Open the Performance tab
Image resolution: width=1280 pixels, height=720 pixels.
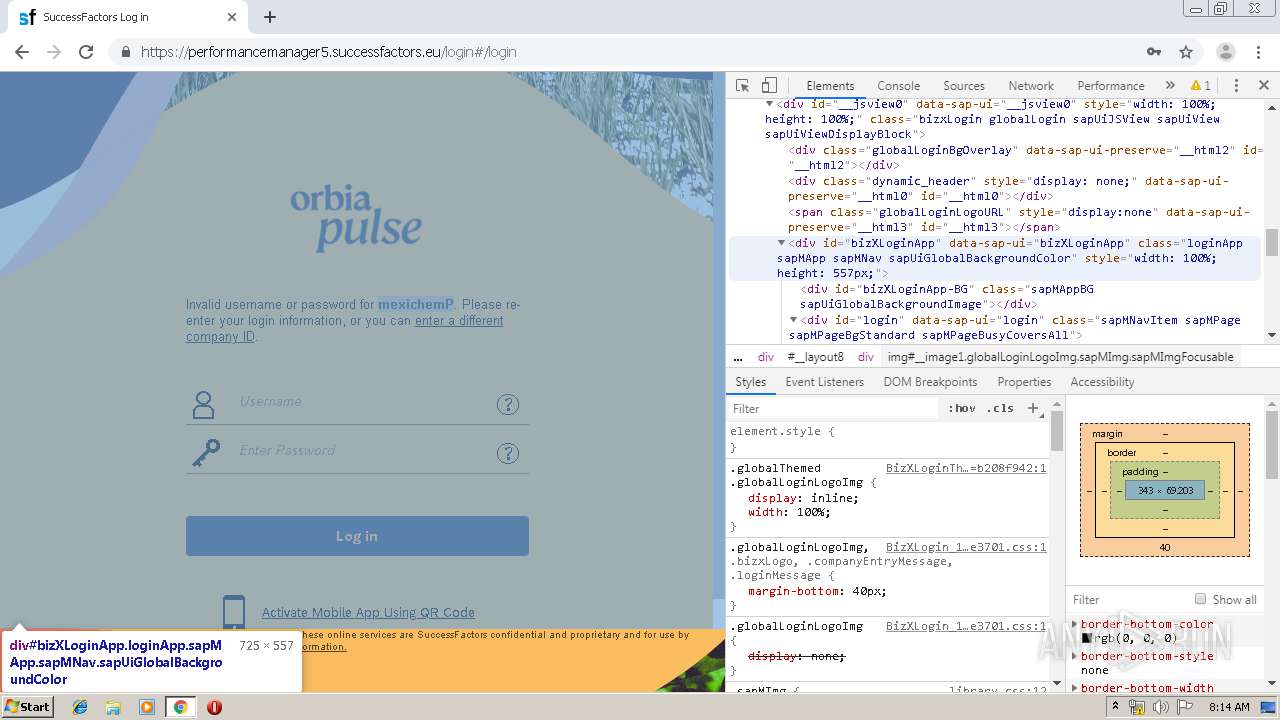(x=1111, y=86)
